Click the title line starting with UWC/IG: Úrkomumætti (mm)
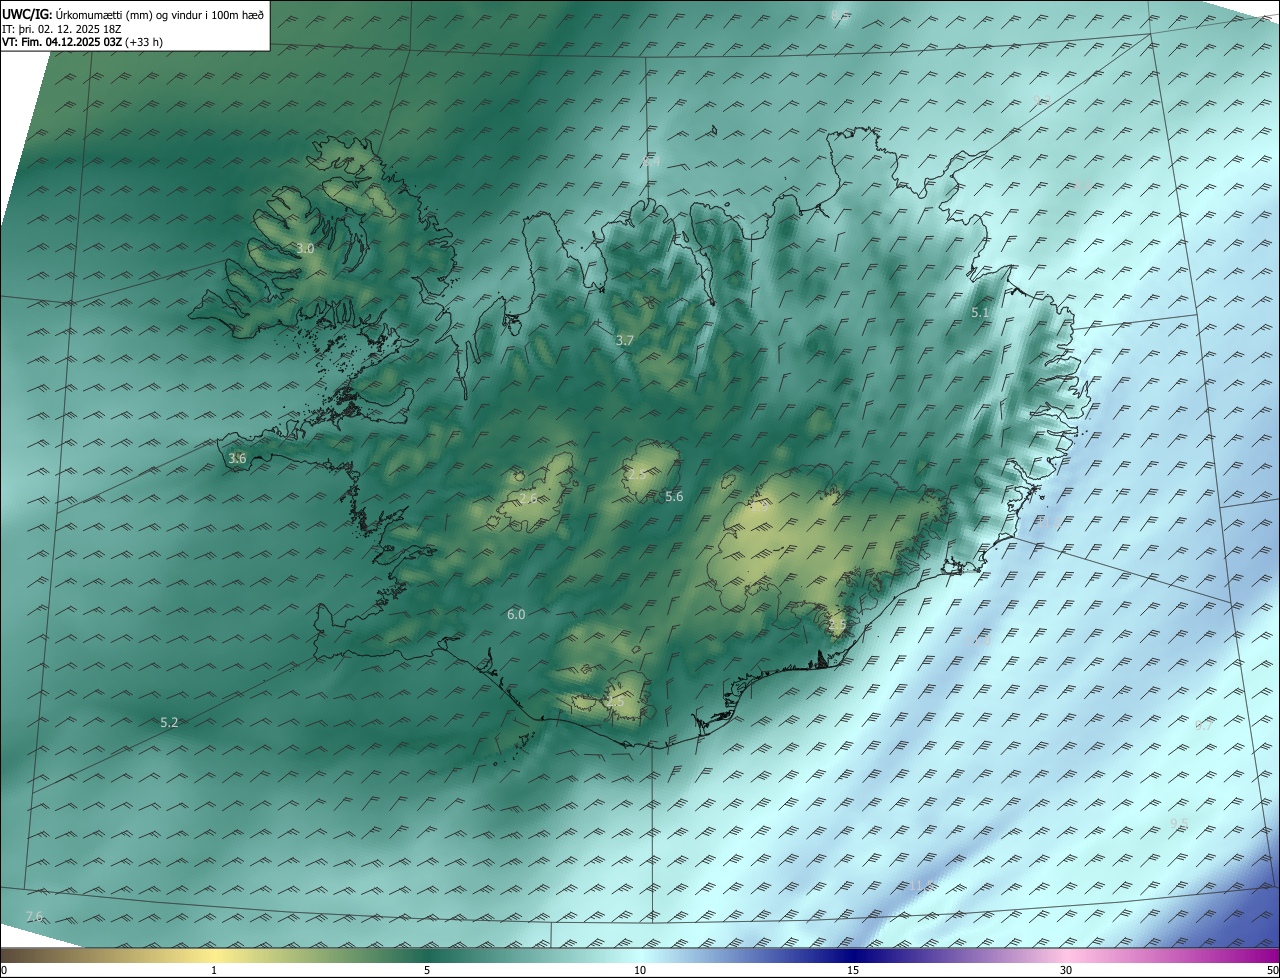The height and width of the screenshot is (978, 1280). tap(133, 14)
